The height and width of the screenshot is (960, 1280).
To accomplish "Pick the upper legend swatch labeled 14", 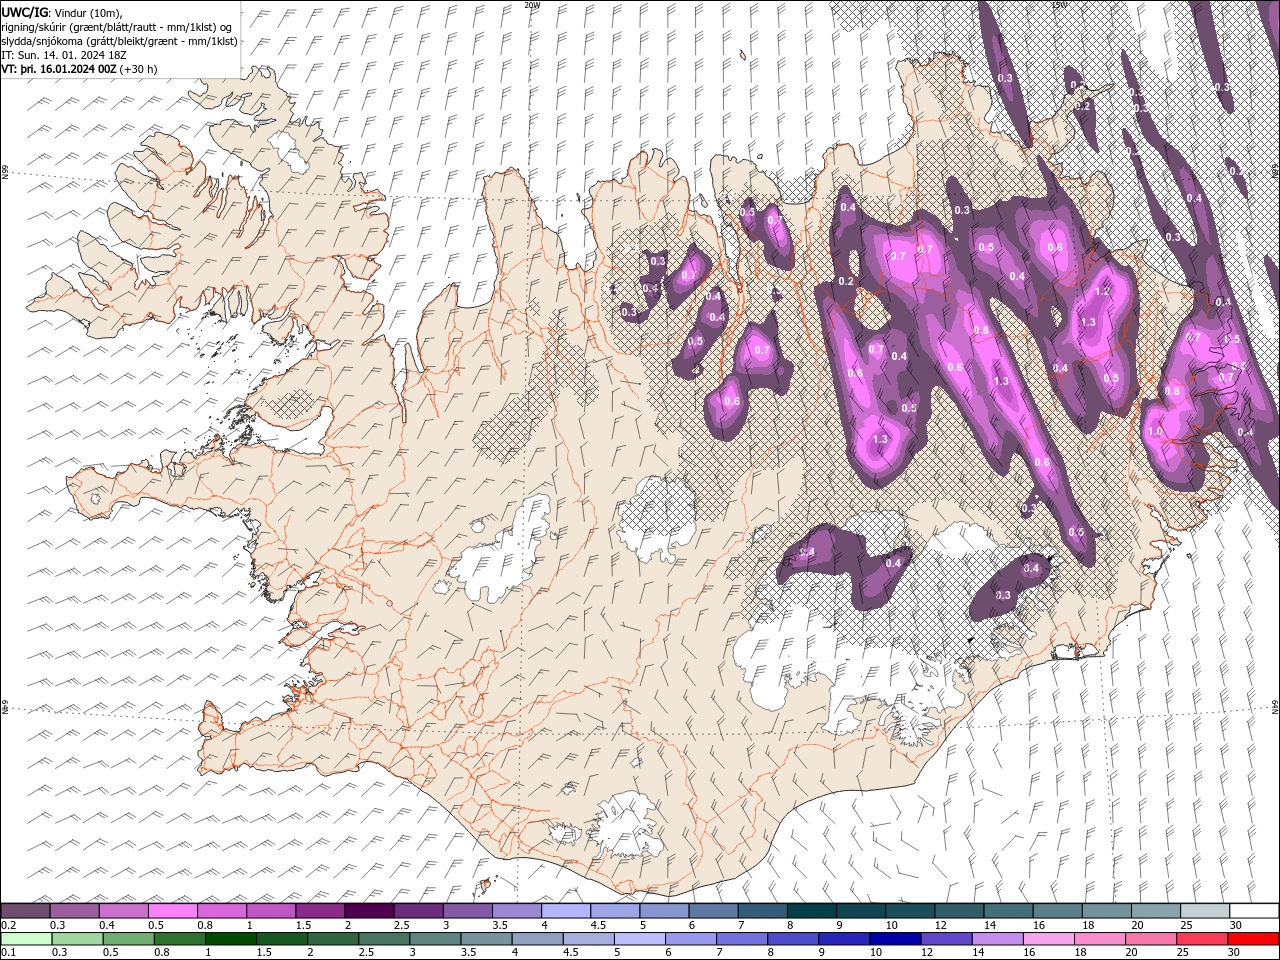I will point(1009,911).
